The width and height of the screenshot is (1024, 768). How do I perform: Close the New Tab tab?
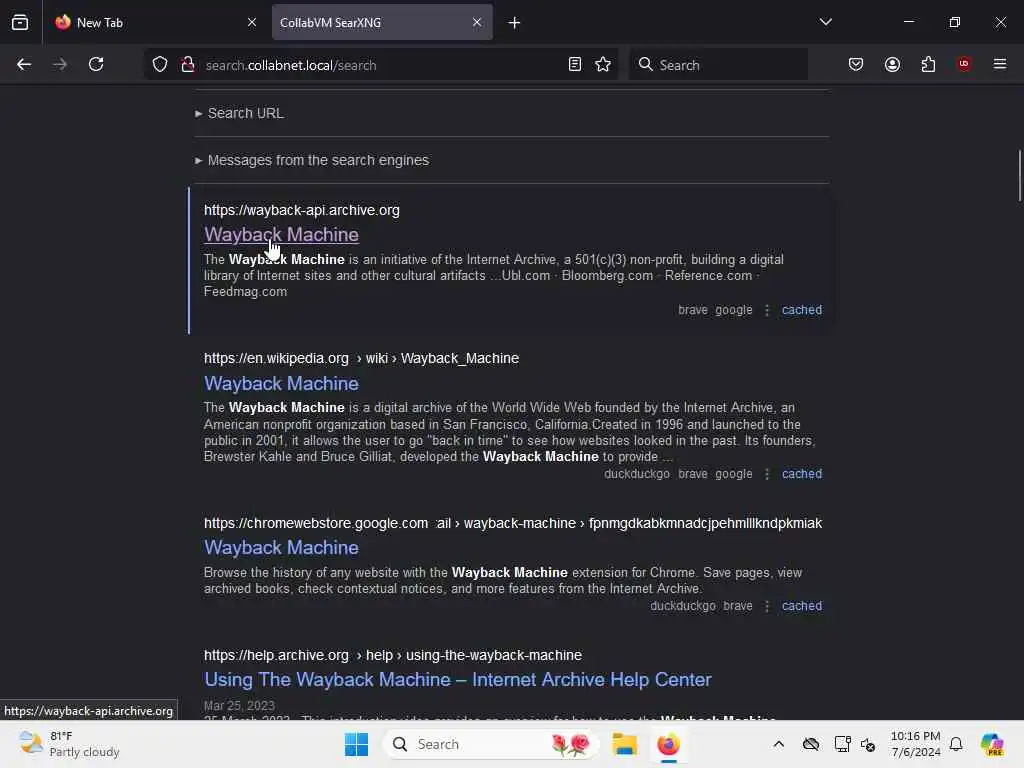tap(252, 22)
